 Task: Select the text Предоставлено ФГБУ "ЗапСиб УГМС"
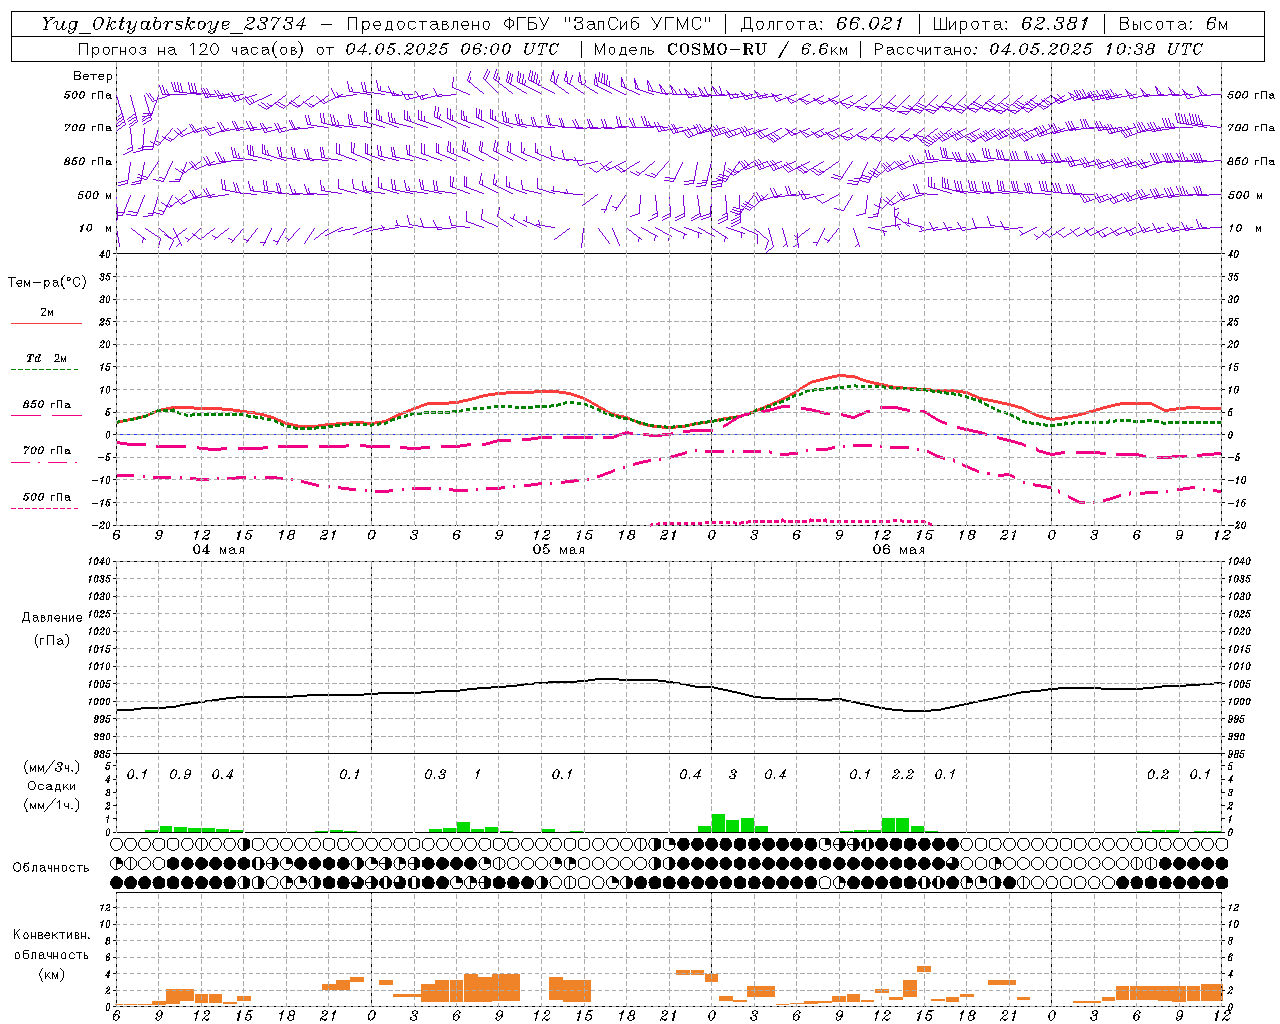pos(528,24)
